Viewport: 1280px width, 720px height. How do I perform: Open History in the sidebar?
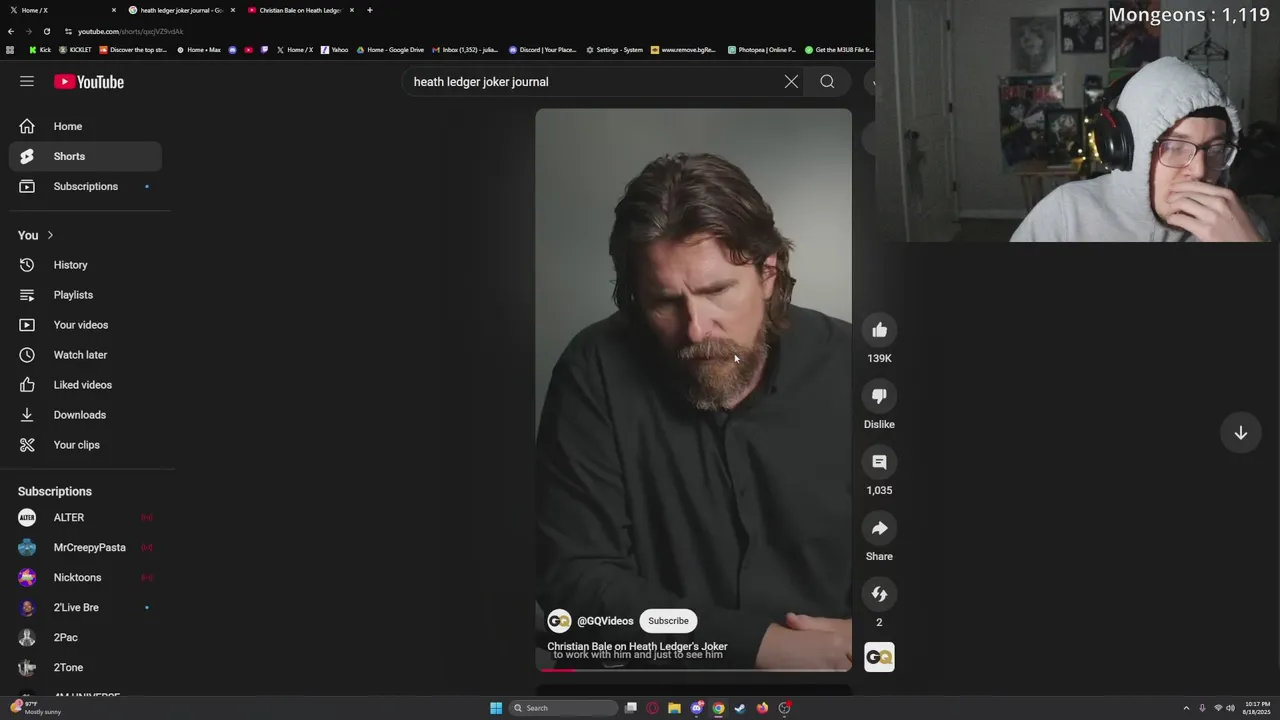pos(86,265)
